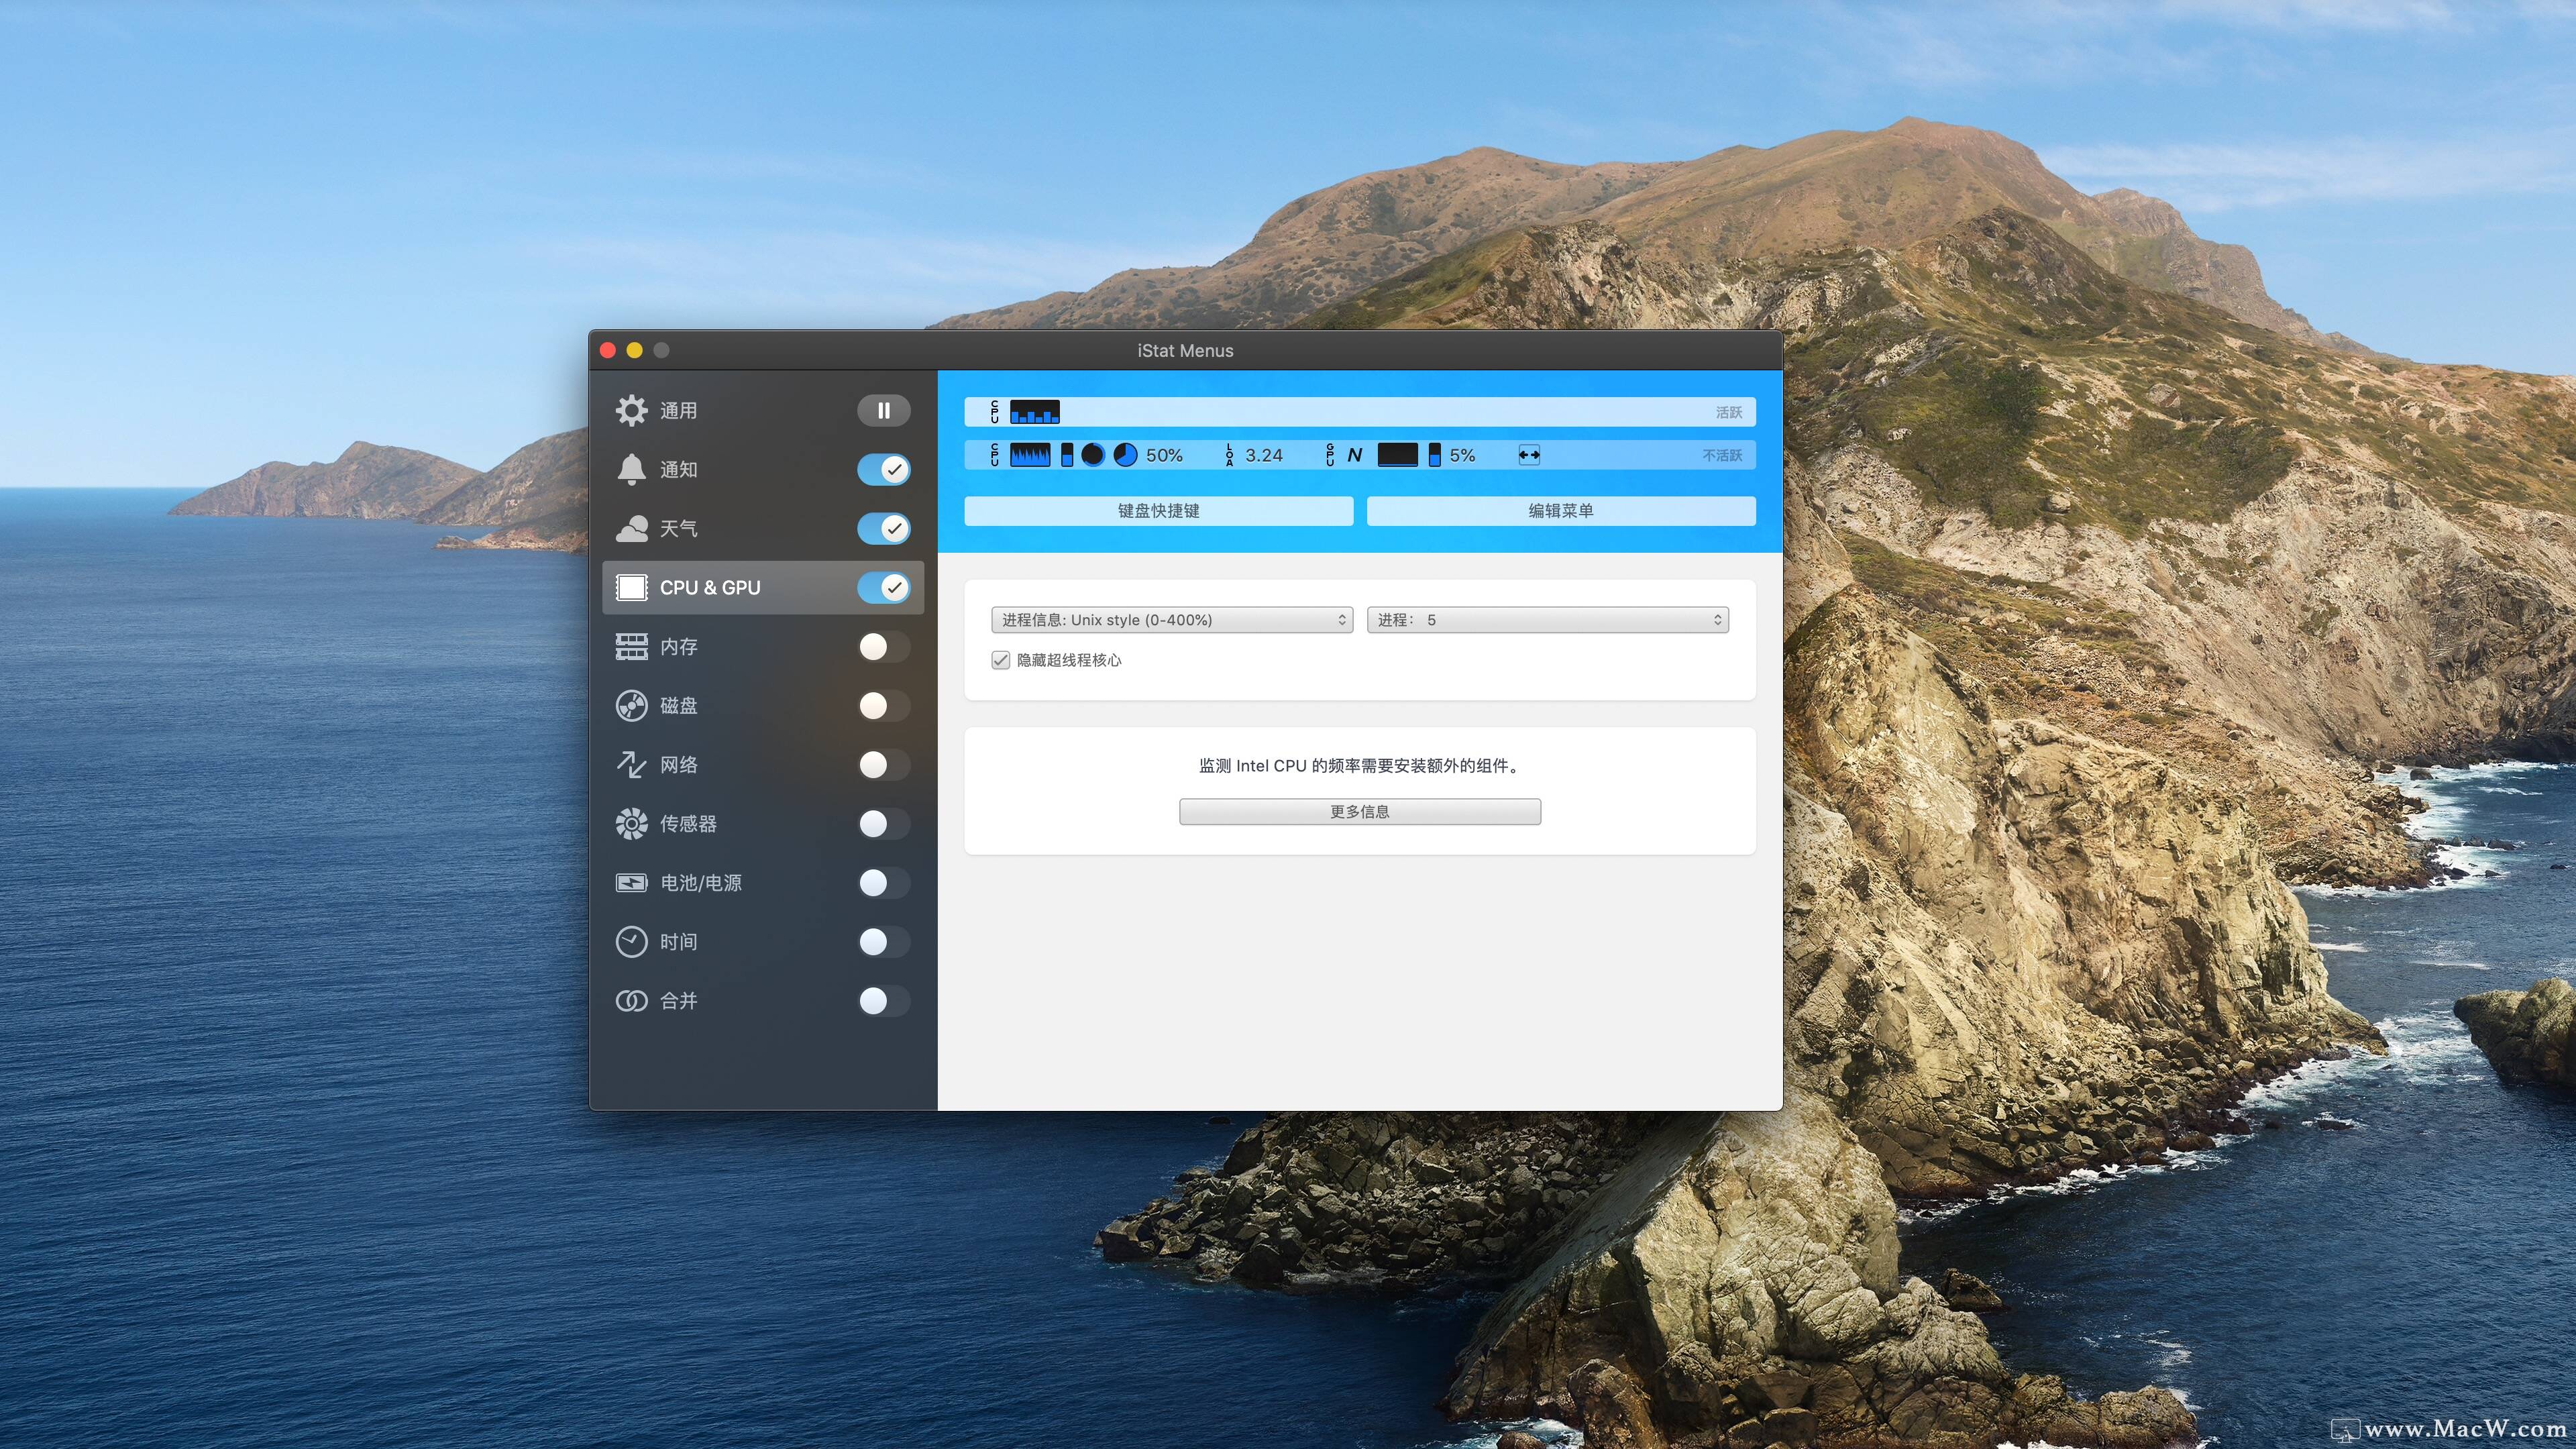Screen dimensions: 2576x1449
Task: Click the CPU pie chart icon in inactive row
Action: point(1125,455)
